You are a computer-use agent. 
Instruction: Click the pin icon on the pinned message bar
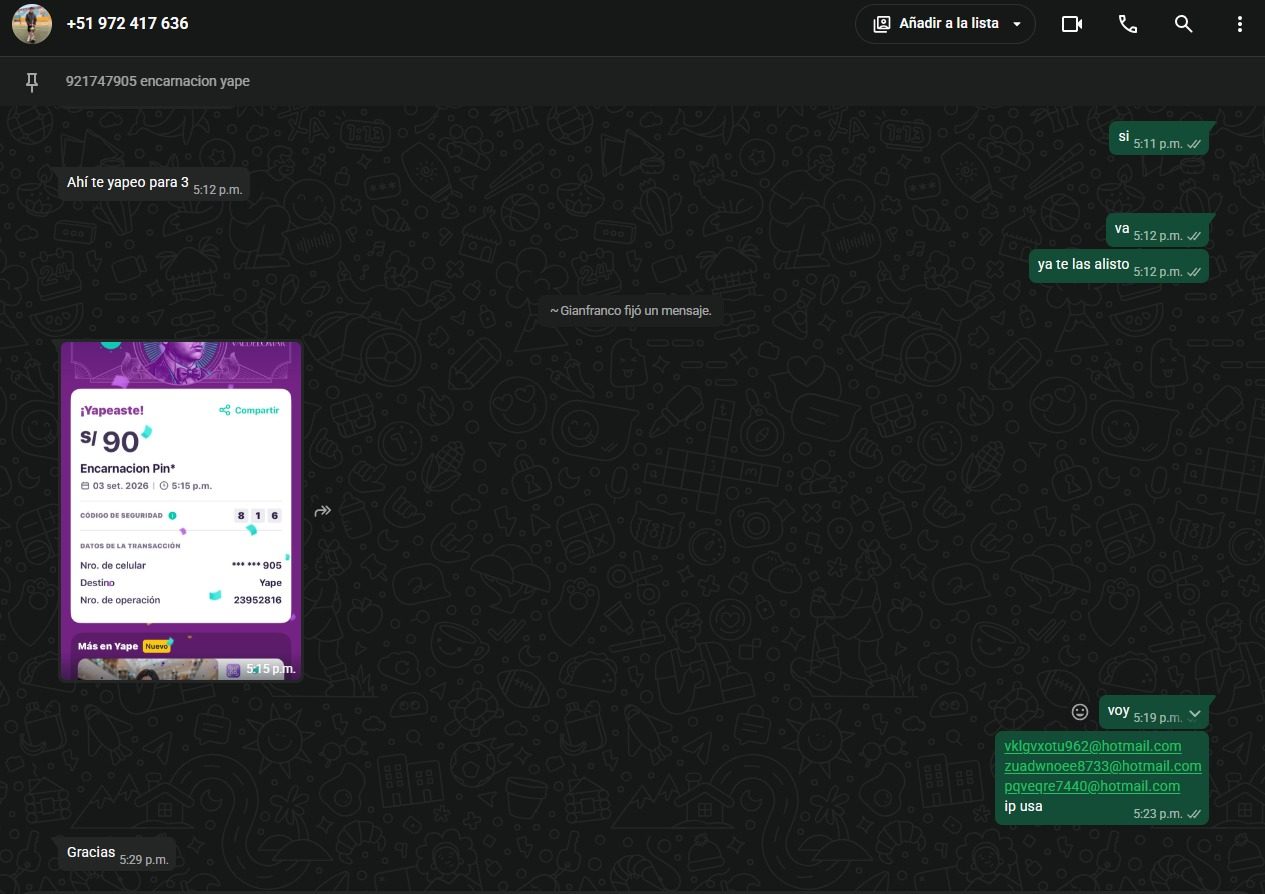pyautogui.click(x=32, y=81)
